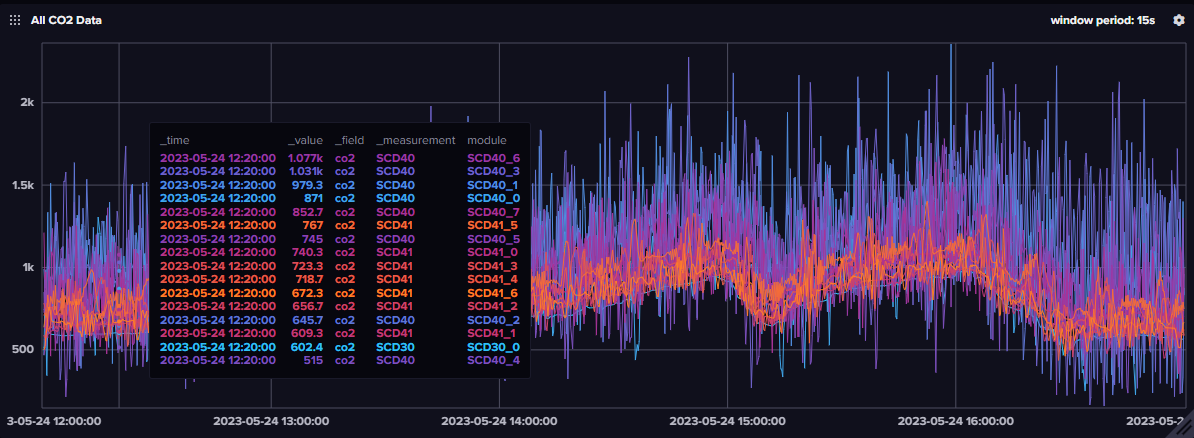Click the 2023-05-24 13:00:00 x-axis label
This screenshot has width=1194, height=438.
pyautogui.click(x=271, y=421)
